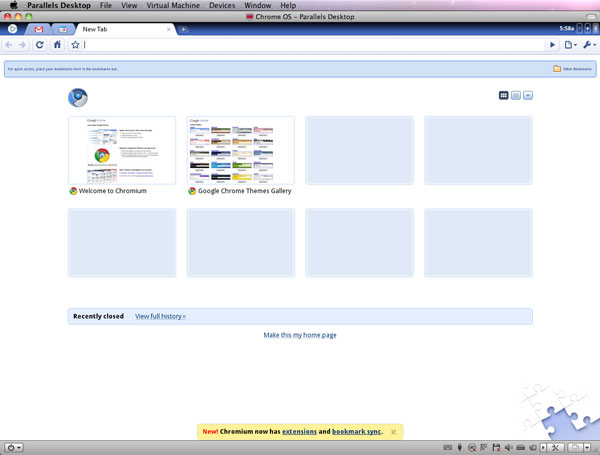Open the bookmark sync link

point(357,431)
